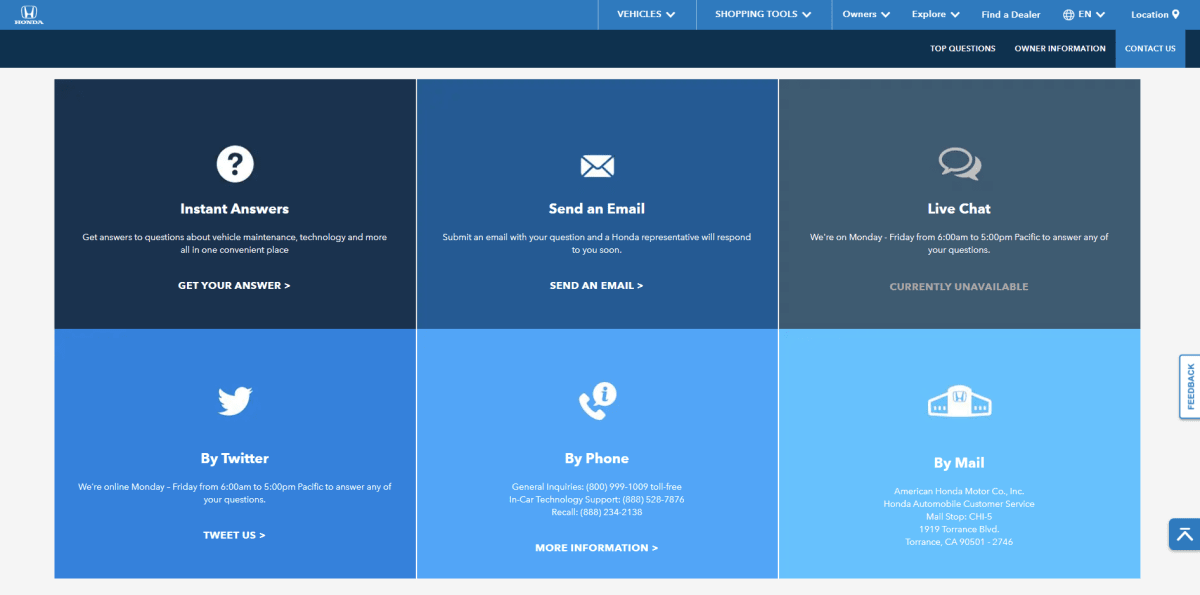Click the Get Your Answer link
Viewport: 1200px width, 595px height.
[x=234, y=286]
